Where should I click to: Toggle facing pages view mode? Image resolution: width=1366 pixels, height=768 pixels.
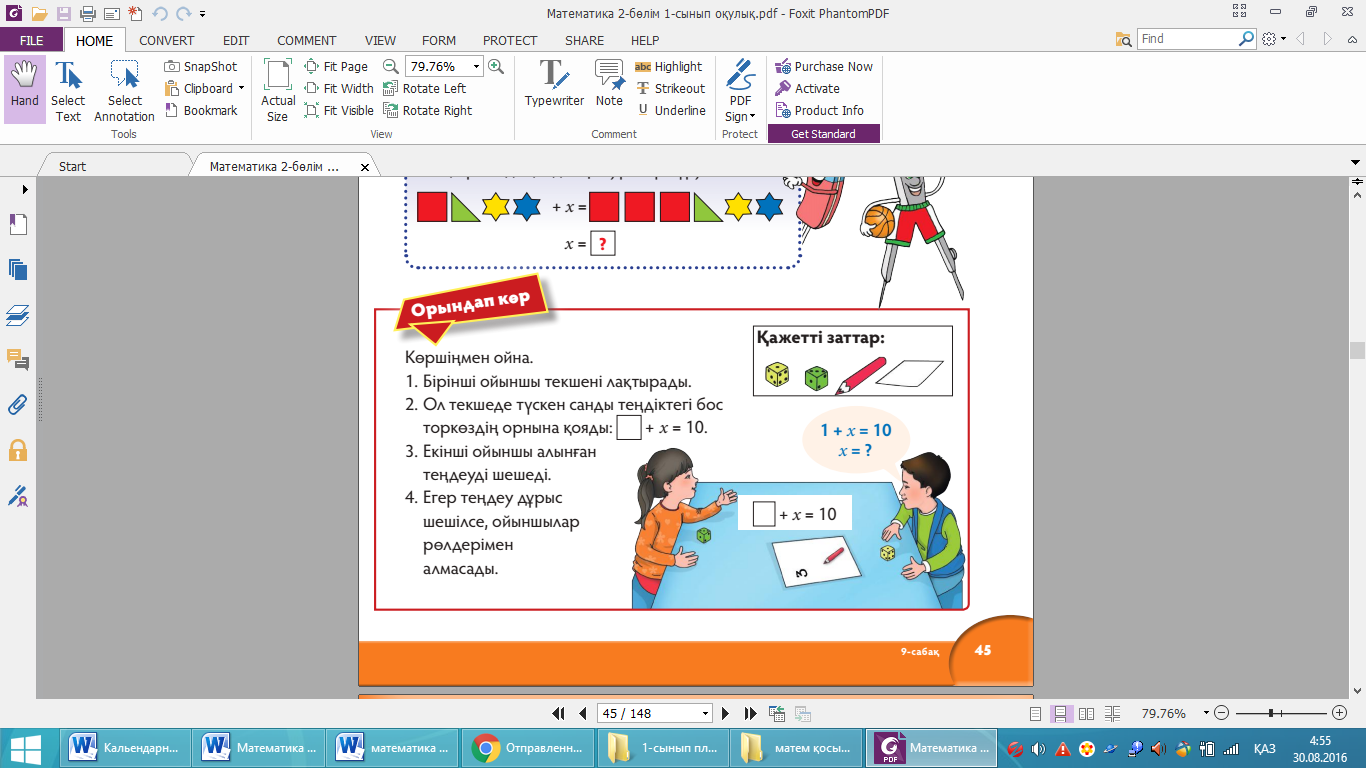[x=1085, y=714]
